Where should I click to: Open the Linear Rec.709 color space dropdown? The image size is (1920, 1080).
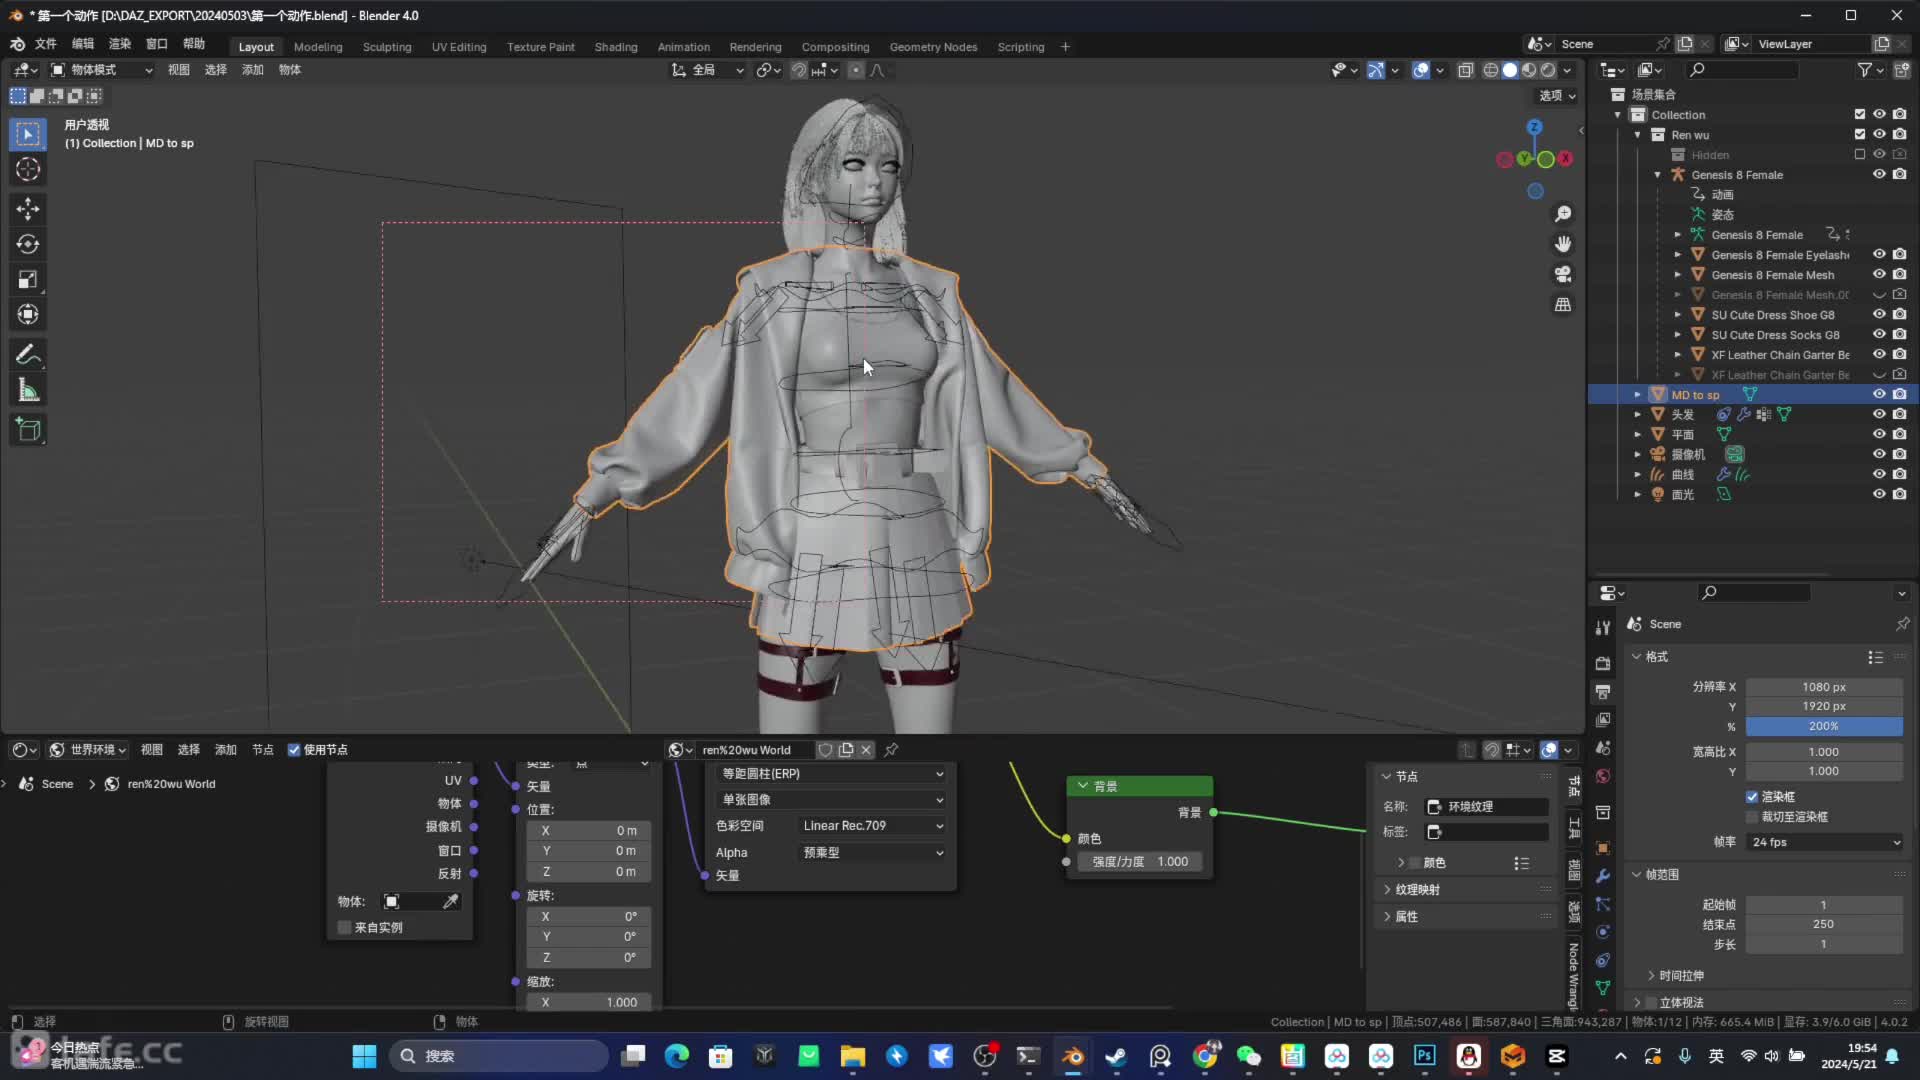tap(872, 826)
